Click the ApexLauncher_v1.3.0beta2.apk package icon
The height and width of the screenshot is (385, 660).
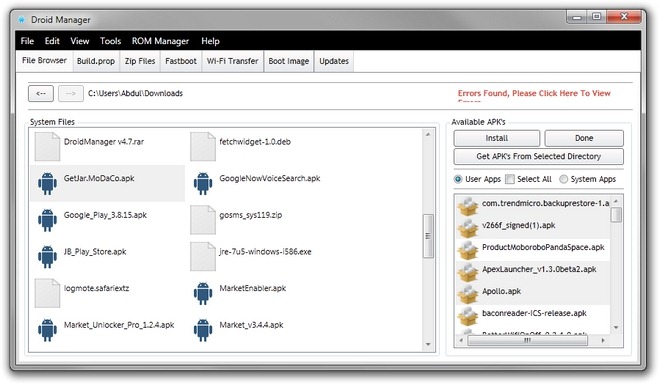(x=468, y=272)
